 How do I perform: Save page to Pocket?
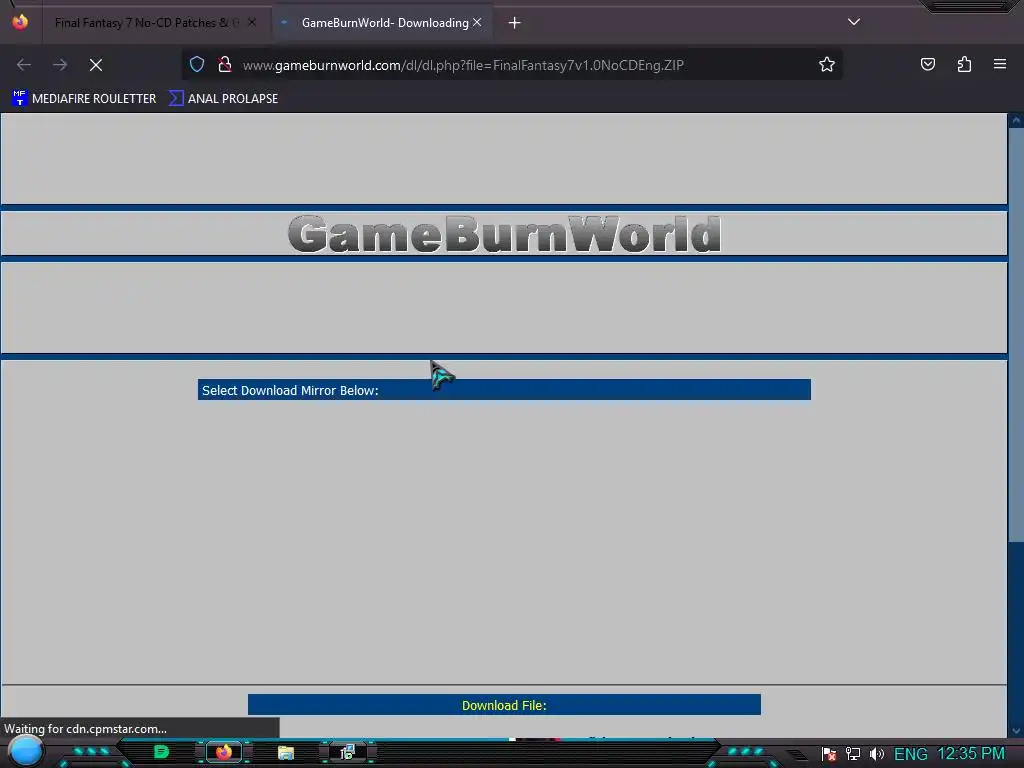[x=928, y=64]
